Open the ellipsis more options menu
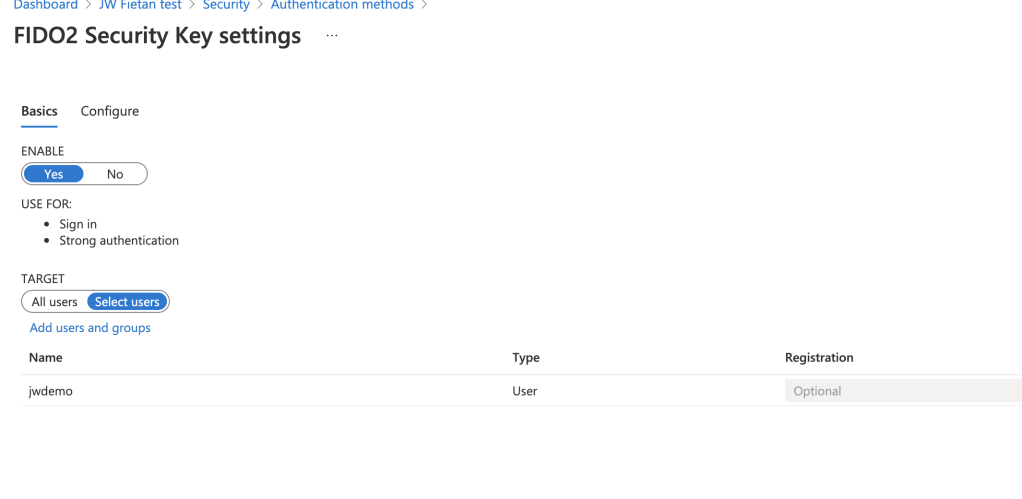Image resolution: width=1022 pixels, height=499 pixels. tap(332, 37)
